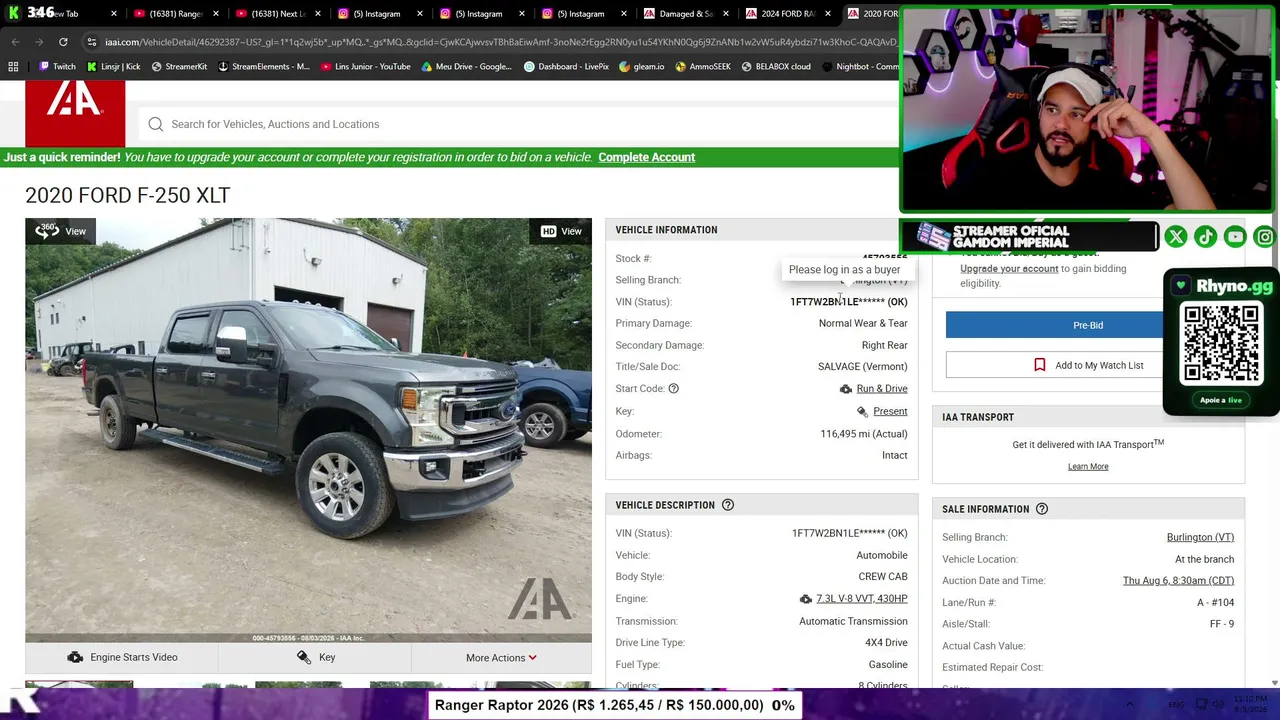Open the 360 view icon on the photo

click(46, 231)
